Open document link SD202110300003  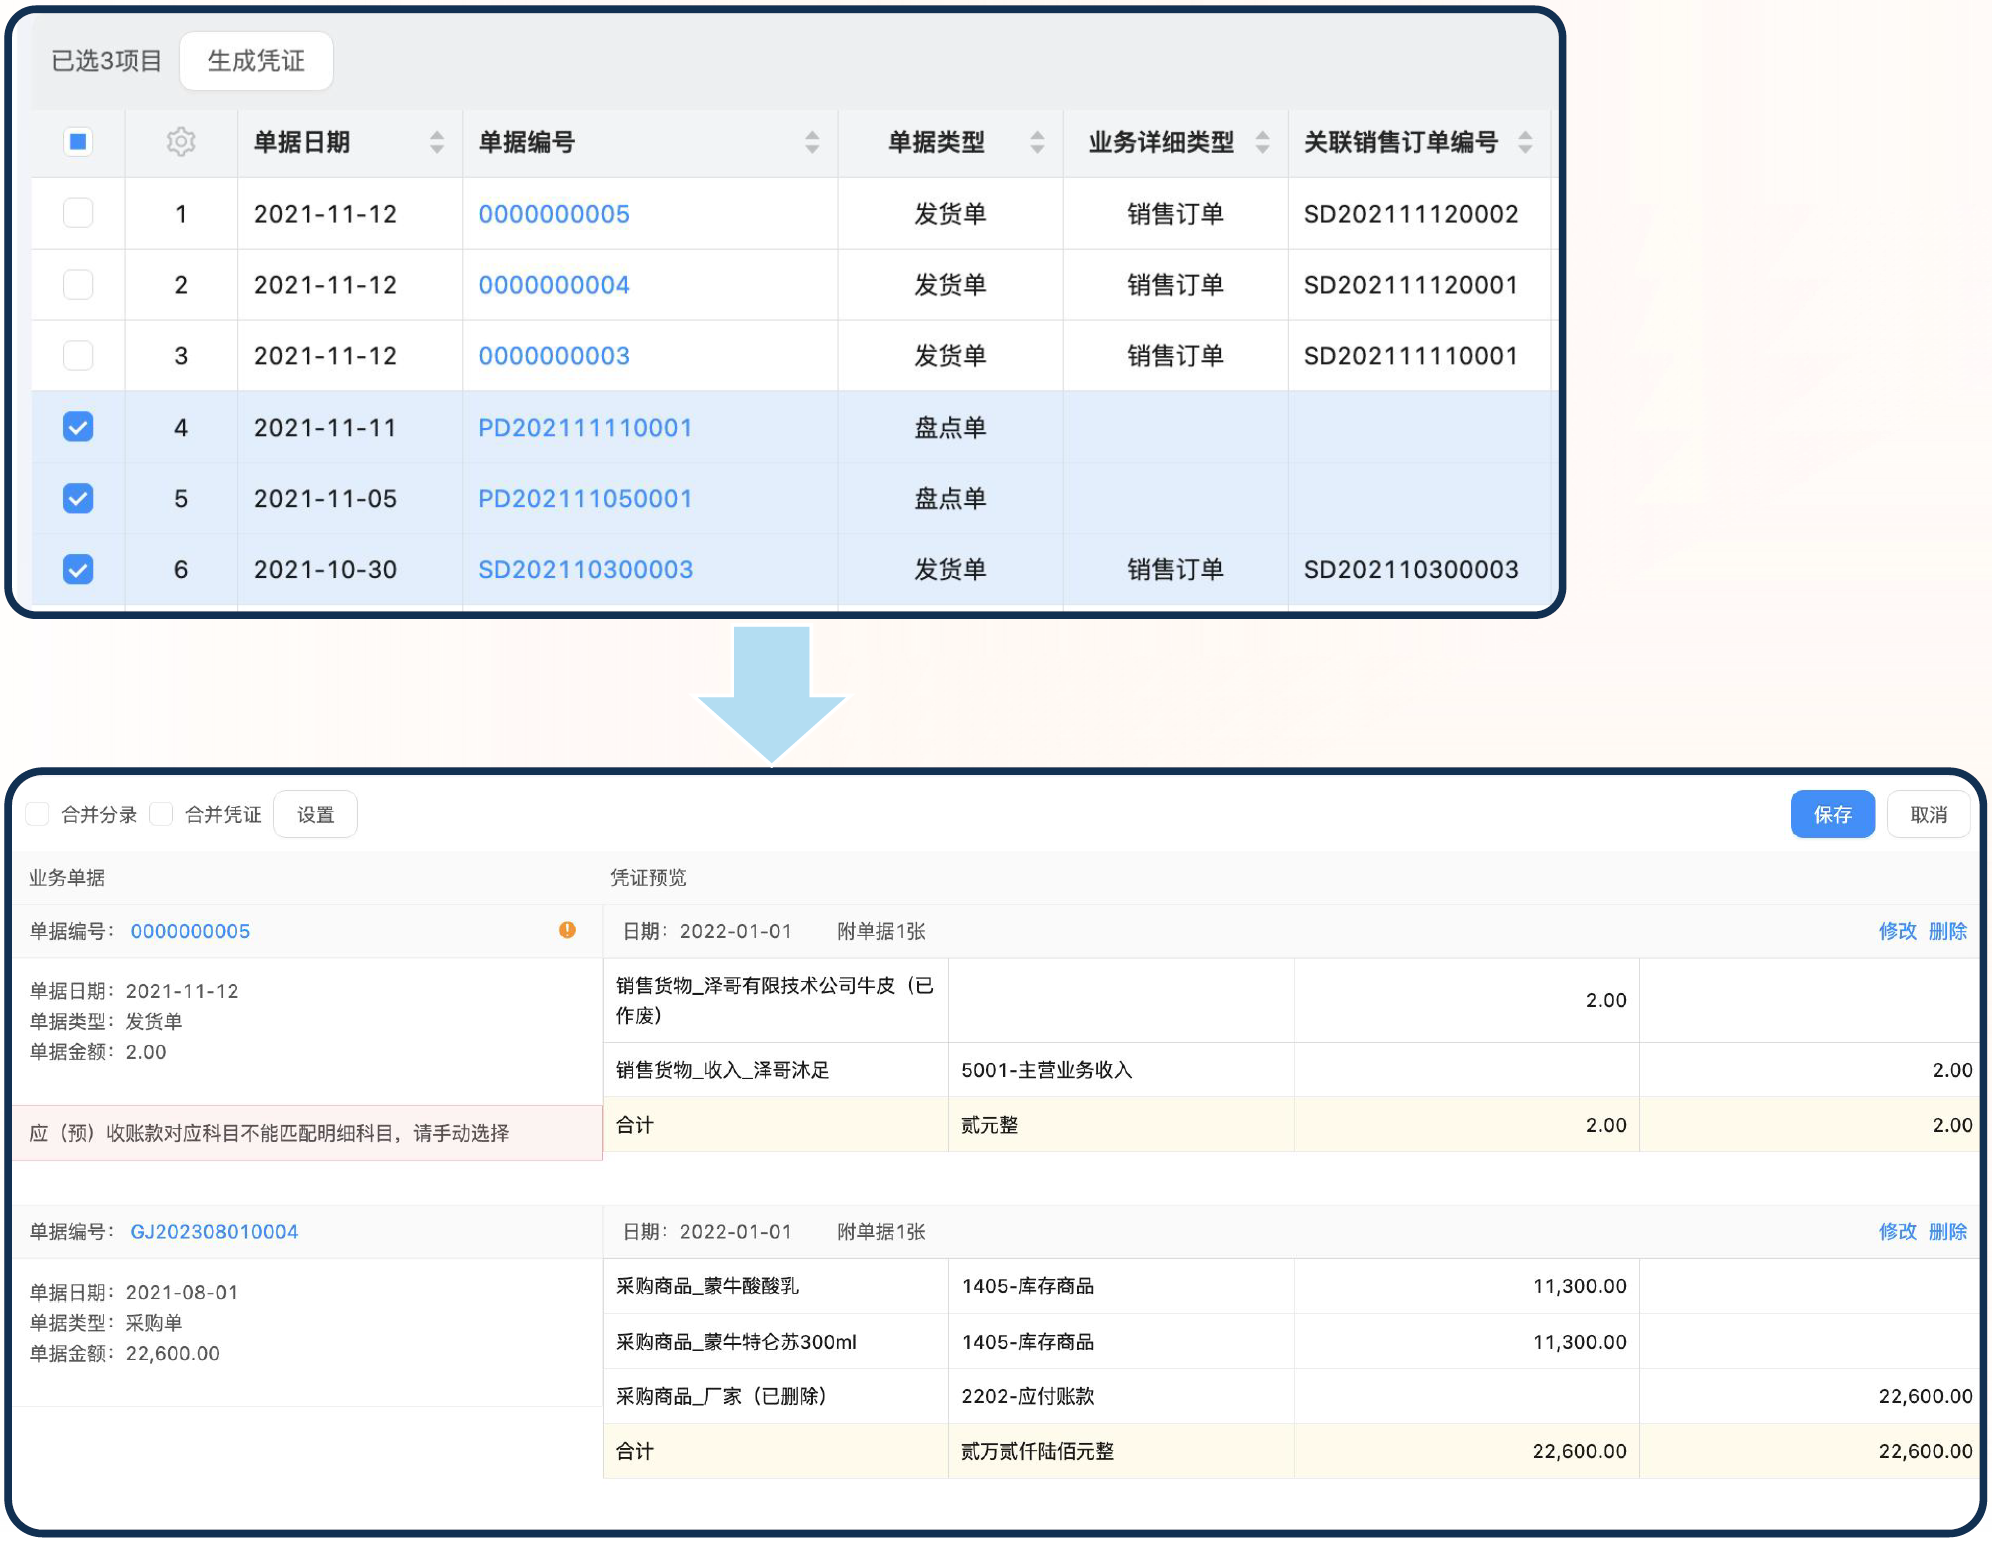coord(585,569)
